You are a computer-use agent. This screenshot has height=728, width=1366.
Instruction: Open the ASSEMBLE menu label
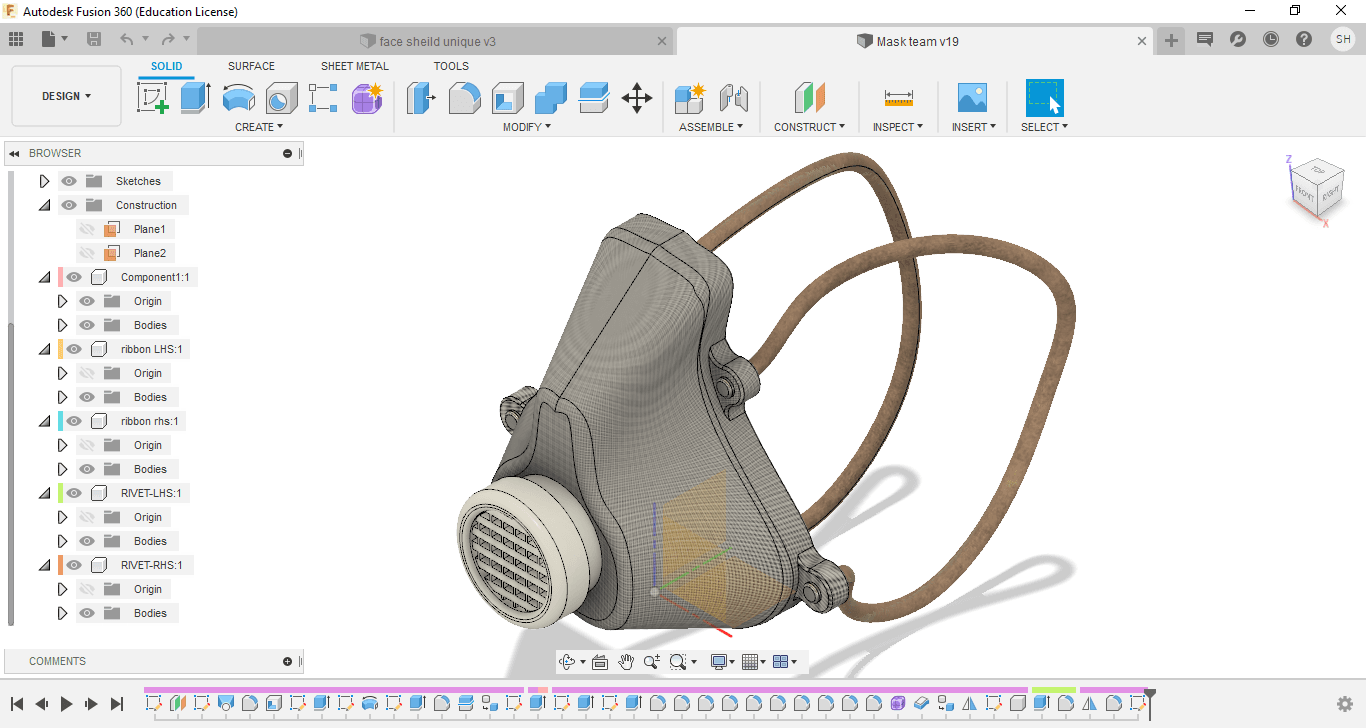(711, 127)
